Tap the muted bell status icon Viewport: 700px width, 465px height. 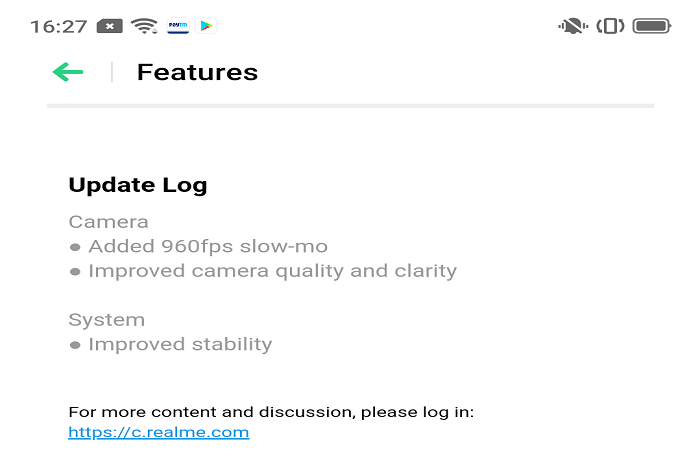point(573,26)
